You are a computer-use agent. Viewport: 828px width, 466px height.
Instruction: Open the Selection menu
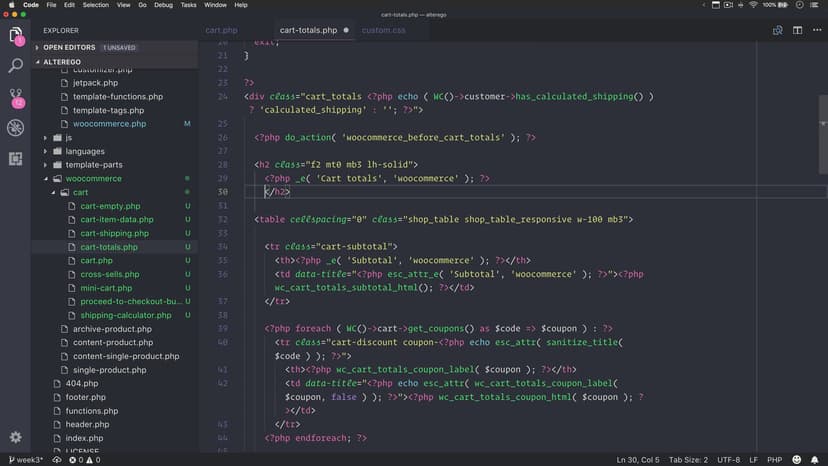tap(96, 5)
